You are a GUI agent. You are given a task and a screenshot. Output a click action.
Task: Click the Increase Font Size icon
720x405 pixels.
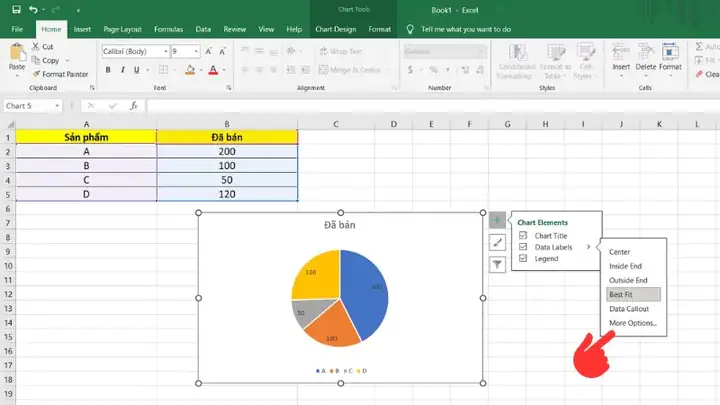[208, 51]
